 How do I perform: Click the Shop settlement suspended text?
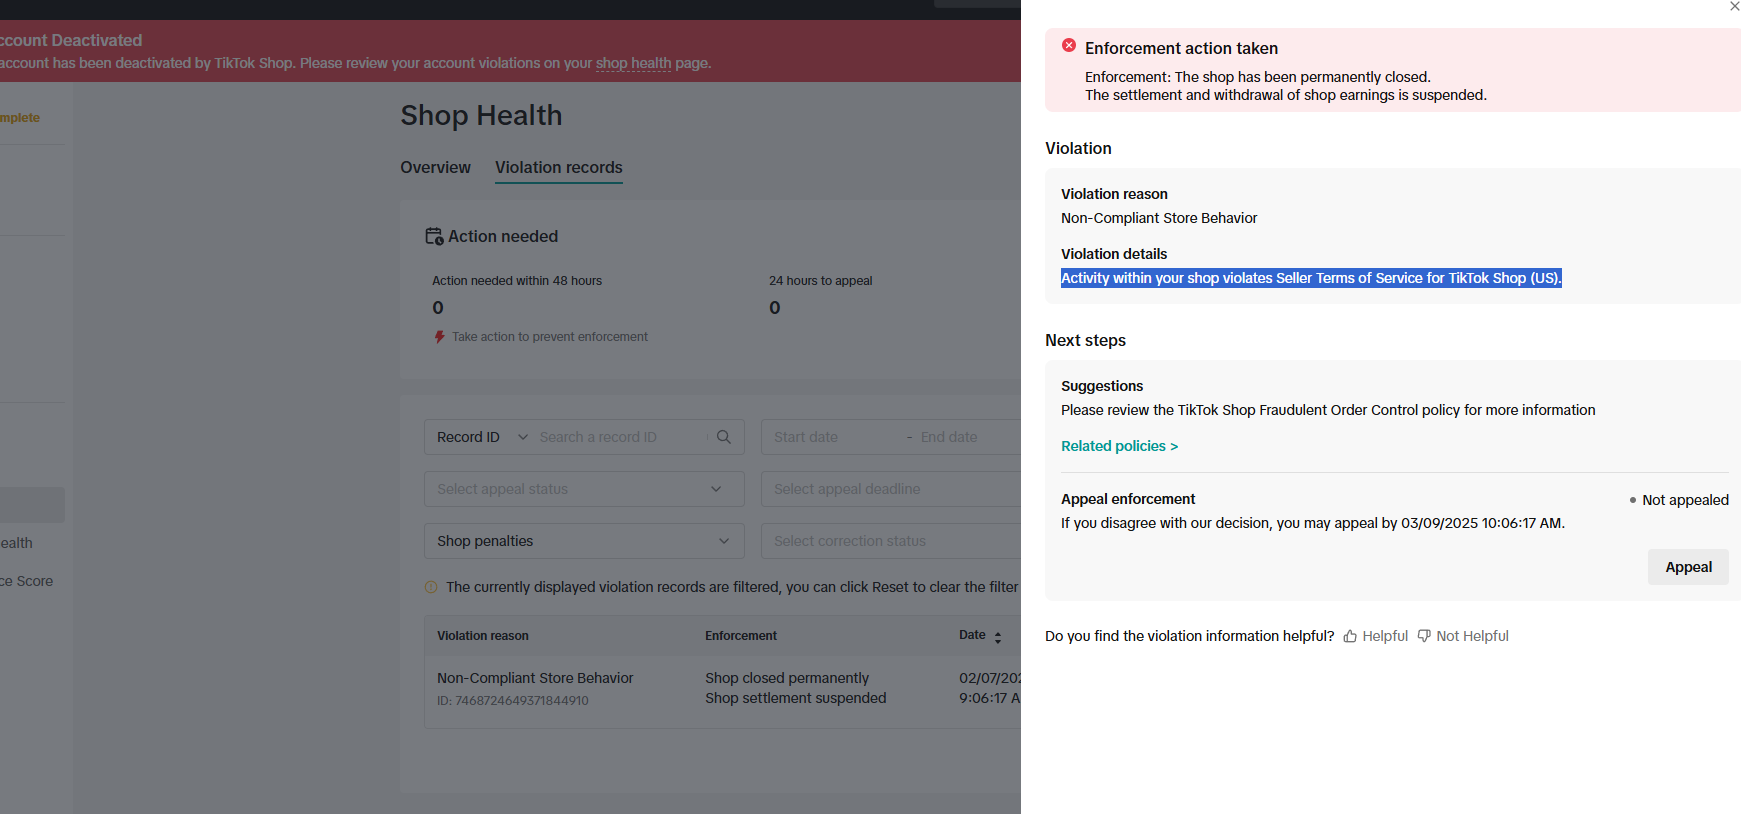point(795,698)
